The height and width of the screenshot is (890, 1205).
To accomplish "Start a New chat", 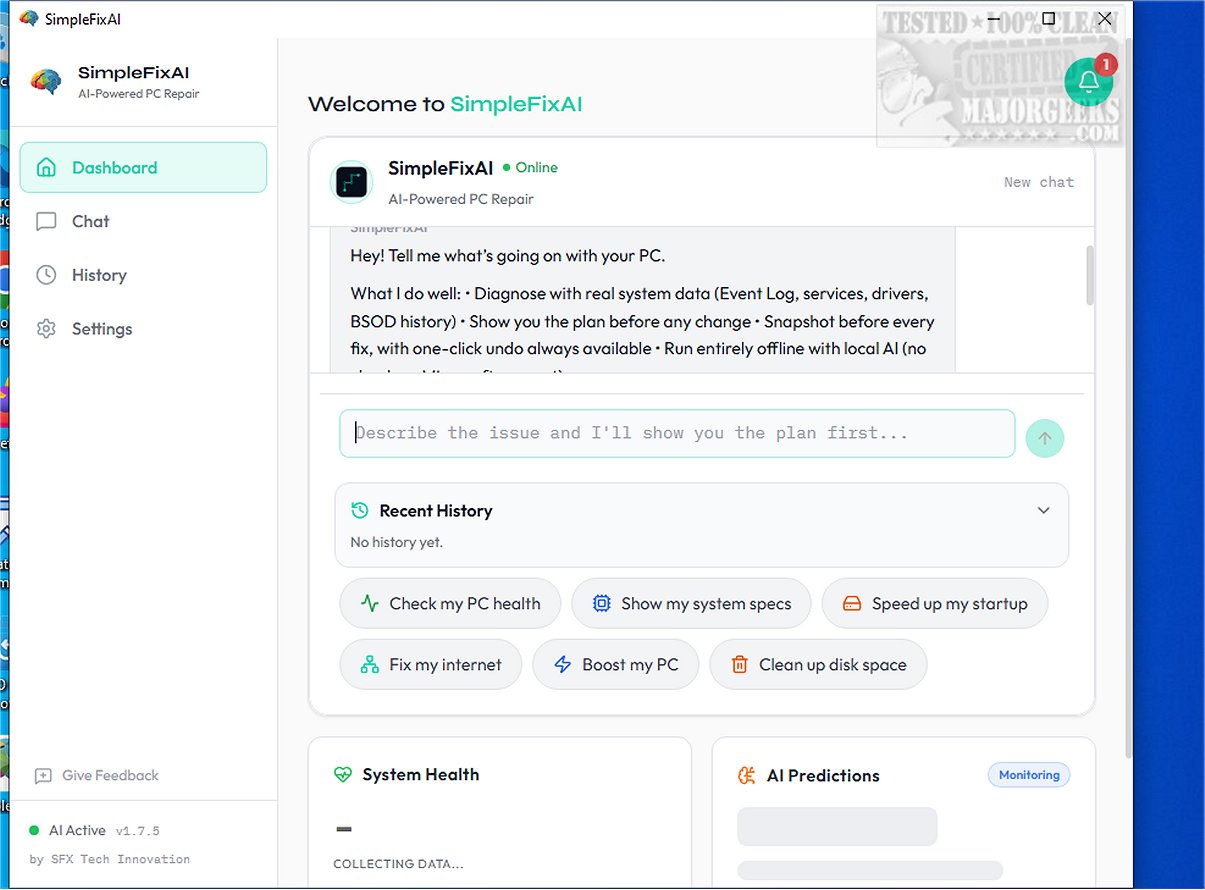I will click(x=1039, y=182).
